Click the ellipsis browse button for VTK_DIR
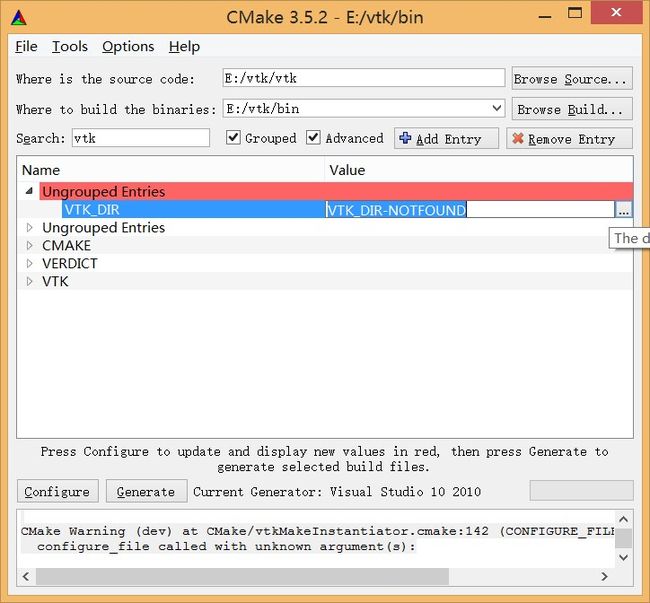Image resolution: width=650 pixels, height=603 pixels. click(x=623, y=210)
